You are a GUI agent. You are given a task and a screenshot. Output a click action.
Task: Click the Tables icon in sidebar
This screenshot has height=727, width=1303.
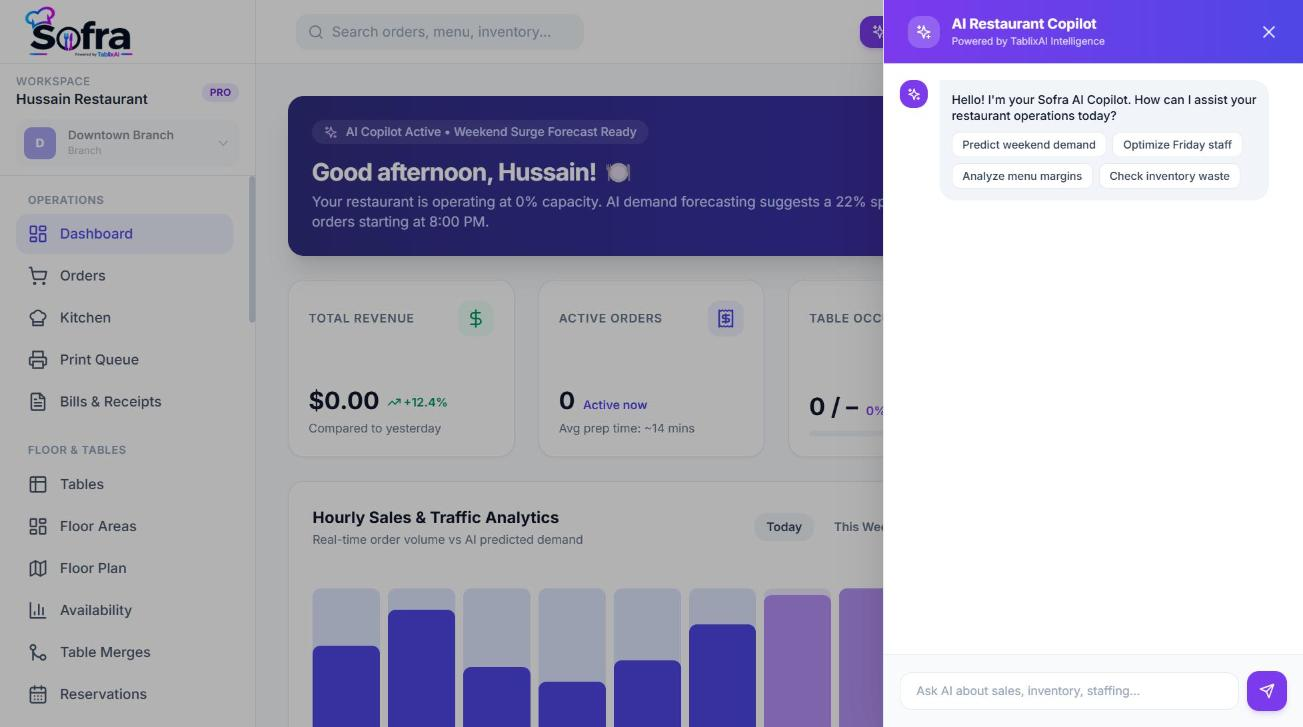coord(38,484)
